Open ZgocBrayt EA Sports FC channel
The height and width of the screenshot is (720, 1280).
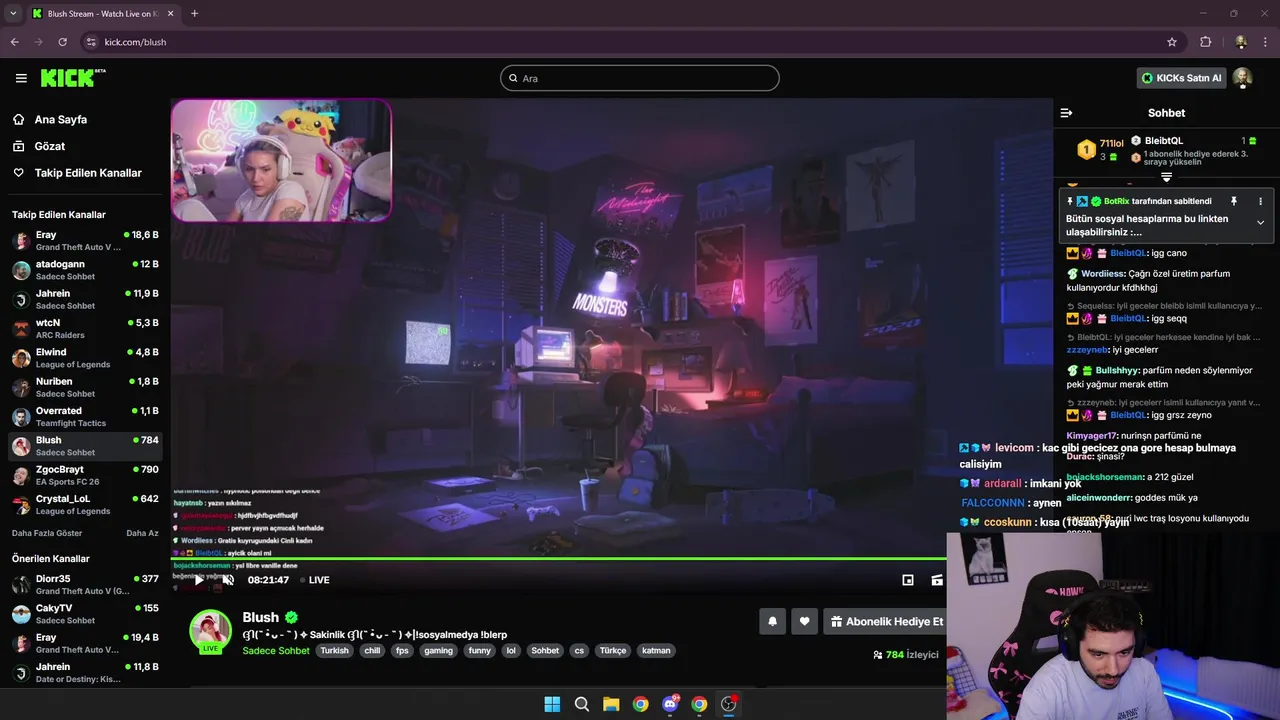[85, 475]
